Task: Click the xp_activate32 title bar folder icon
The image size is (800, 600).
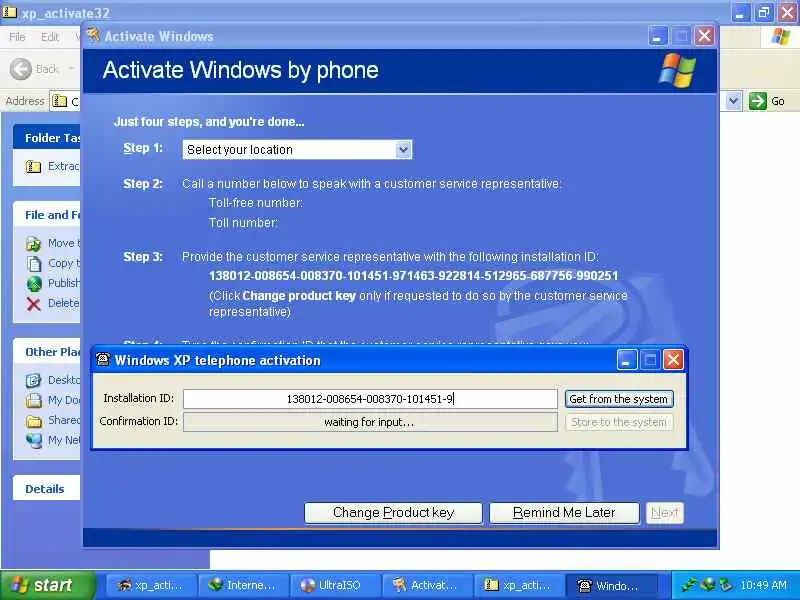Action: (x=9, y=11)
